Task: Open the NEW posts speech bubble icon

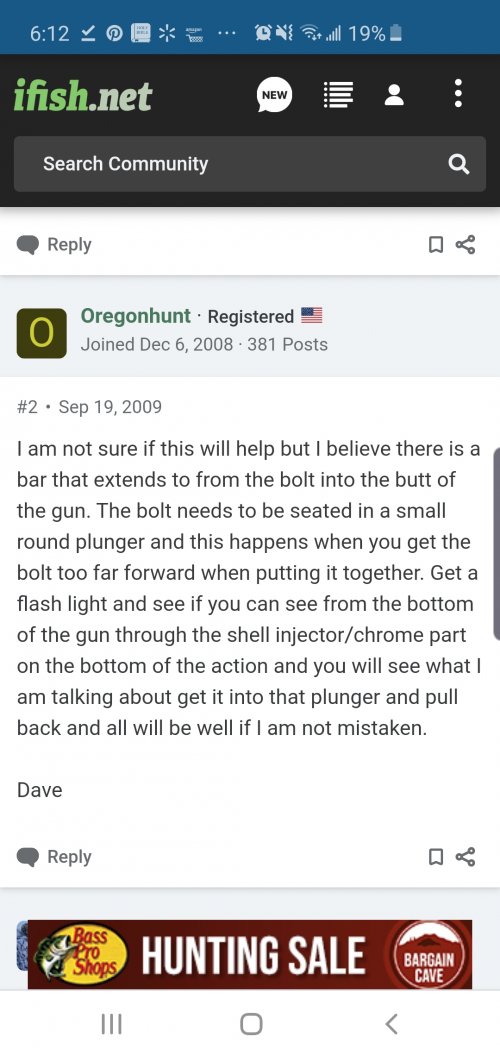Action: 274,94
